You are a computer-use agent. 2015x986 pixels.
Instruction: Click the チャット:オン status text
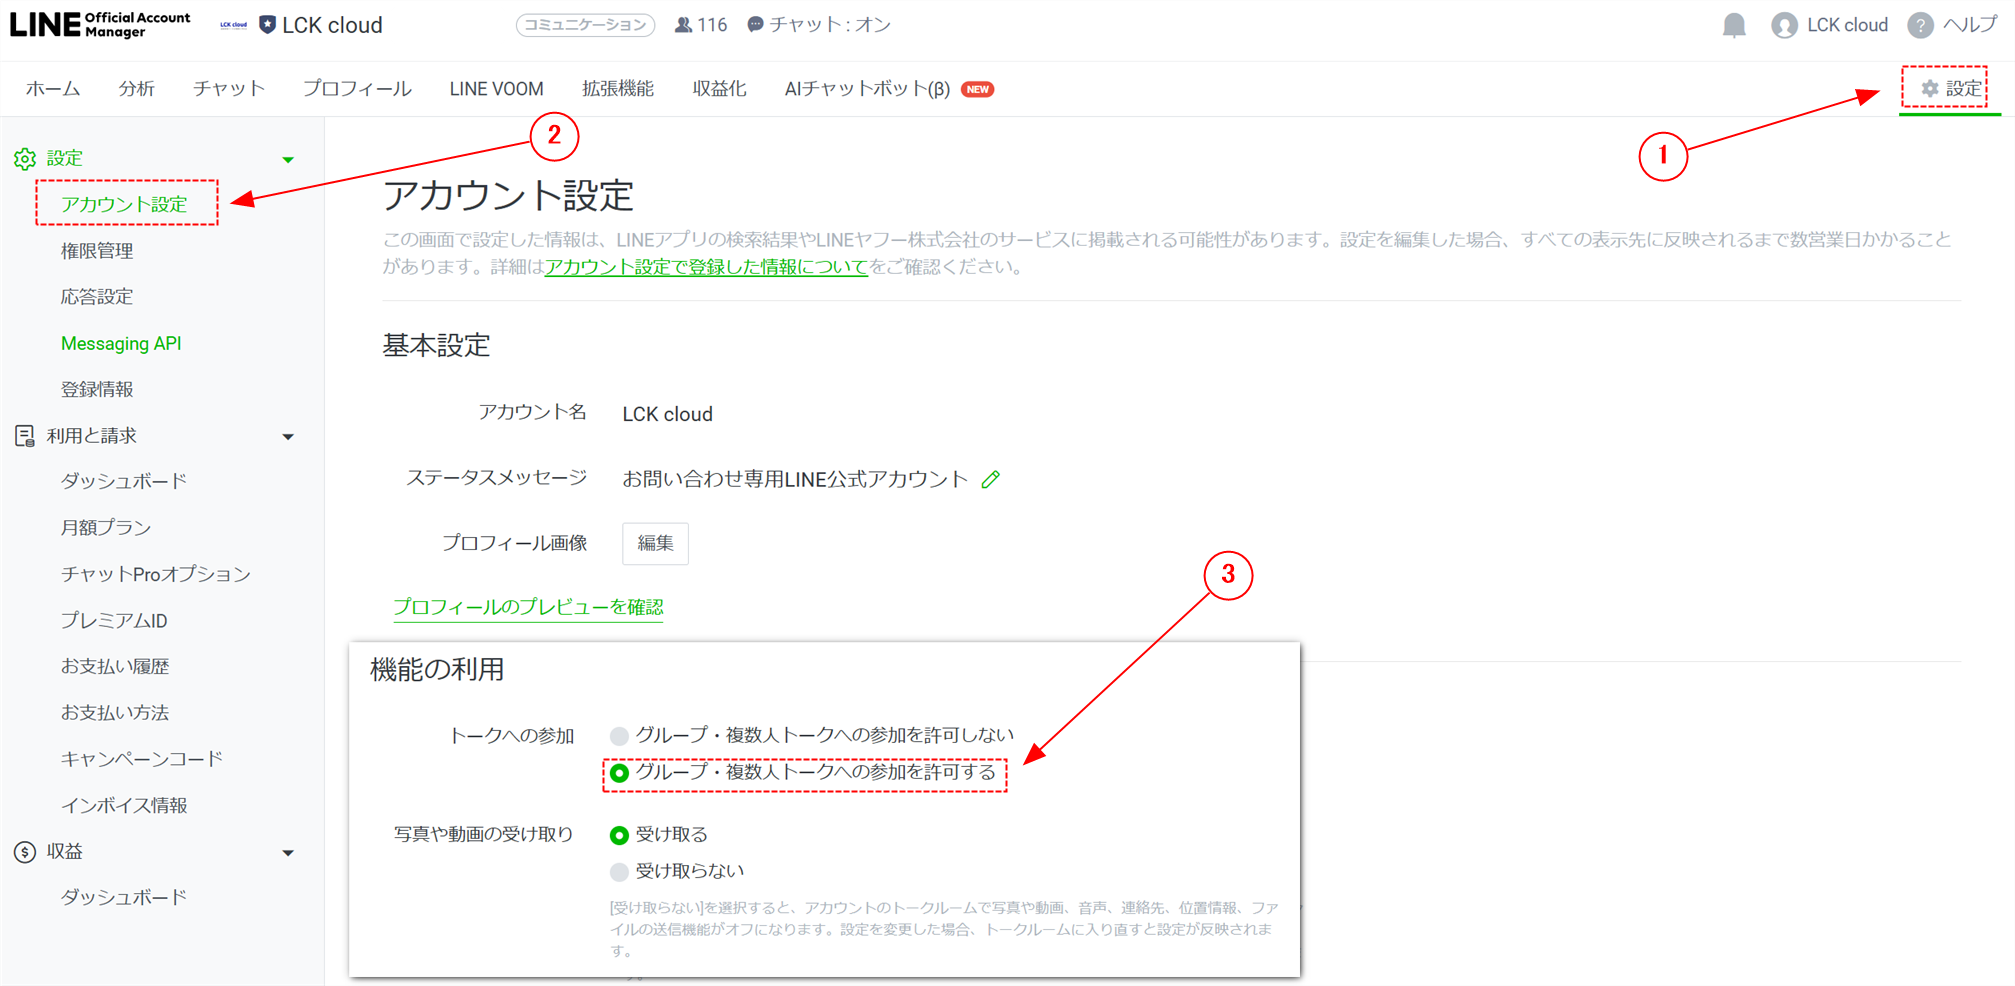click(x=830, y=25)
